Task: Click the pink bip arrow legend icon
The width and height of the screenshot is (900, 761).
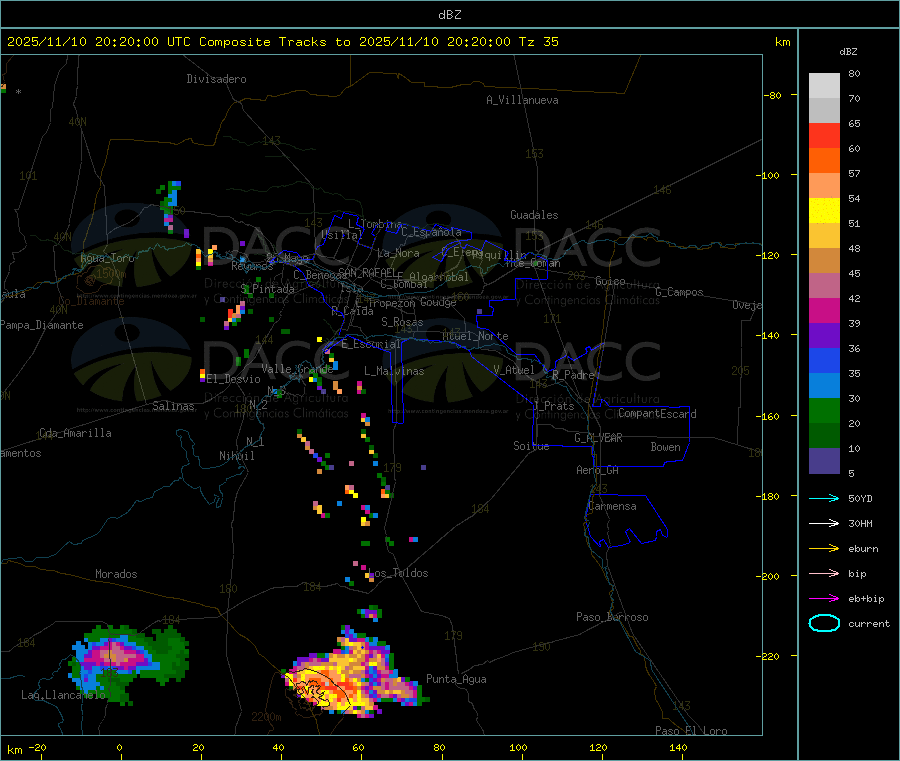Action: pyautogui.click(x=824, y=573)
